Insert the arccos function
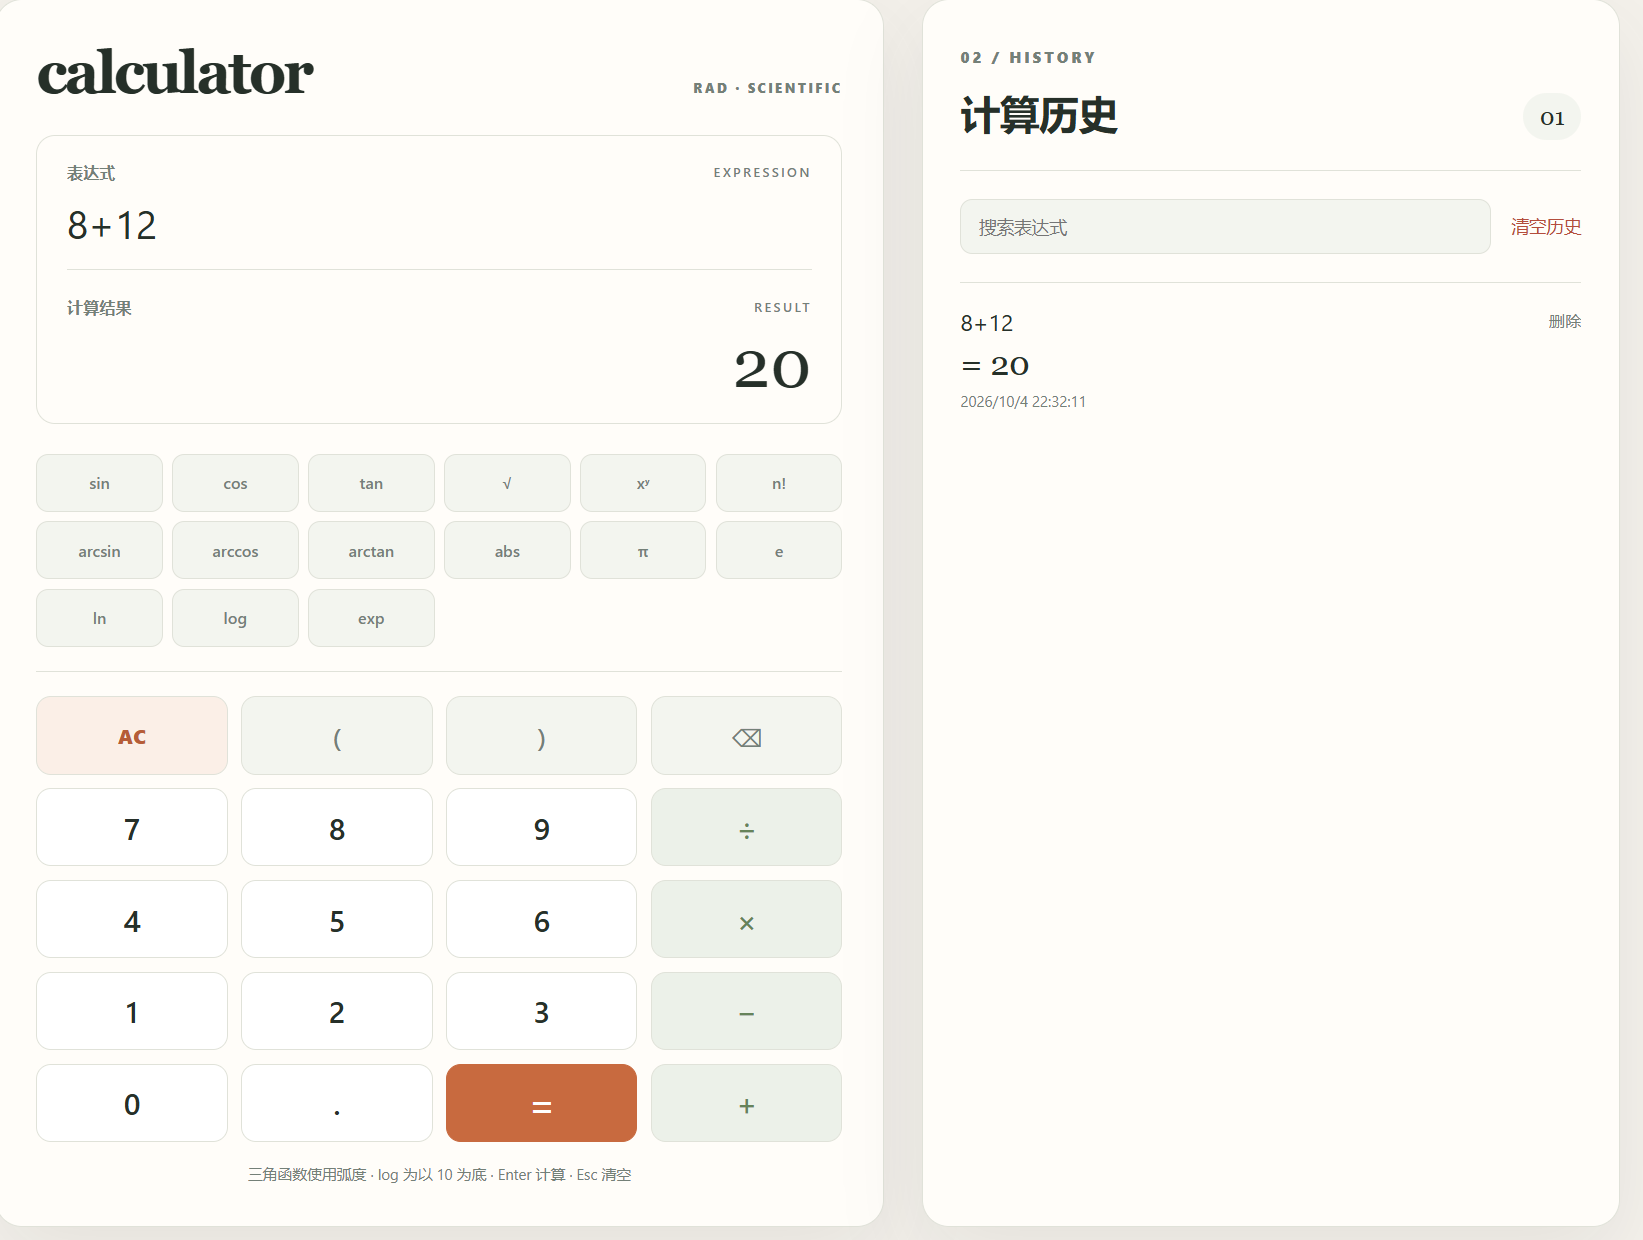Image resolution: width=1643 pixels, height=1240 pixels. (235, 551)
